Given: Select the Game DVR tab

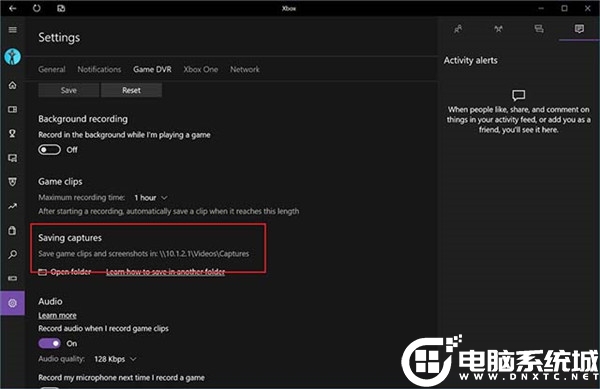Looking at the screenshot, I should (x=152, y=69).
